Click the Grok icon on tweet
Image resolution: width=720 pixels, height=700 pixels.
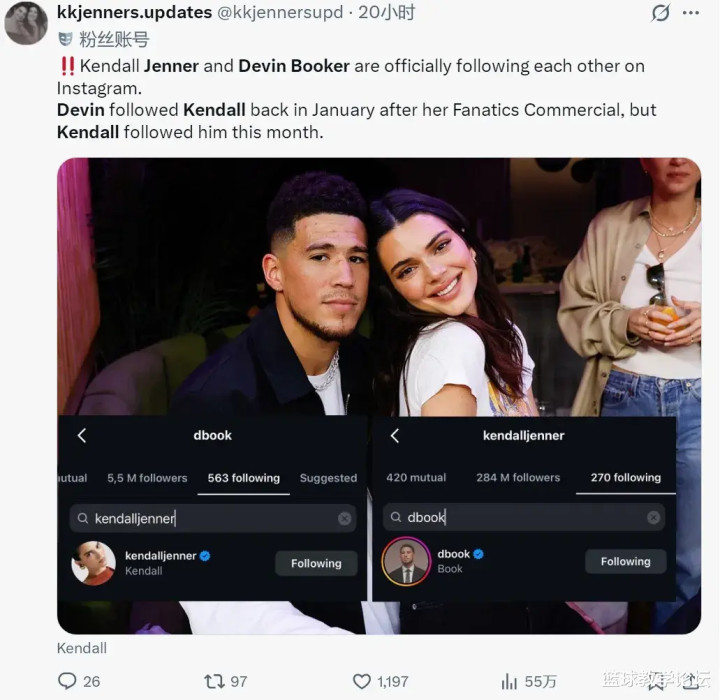coord(660,13)
